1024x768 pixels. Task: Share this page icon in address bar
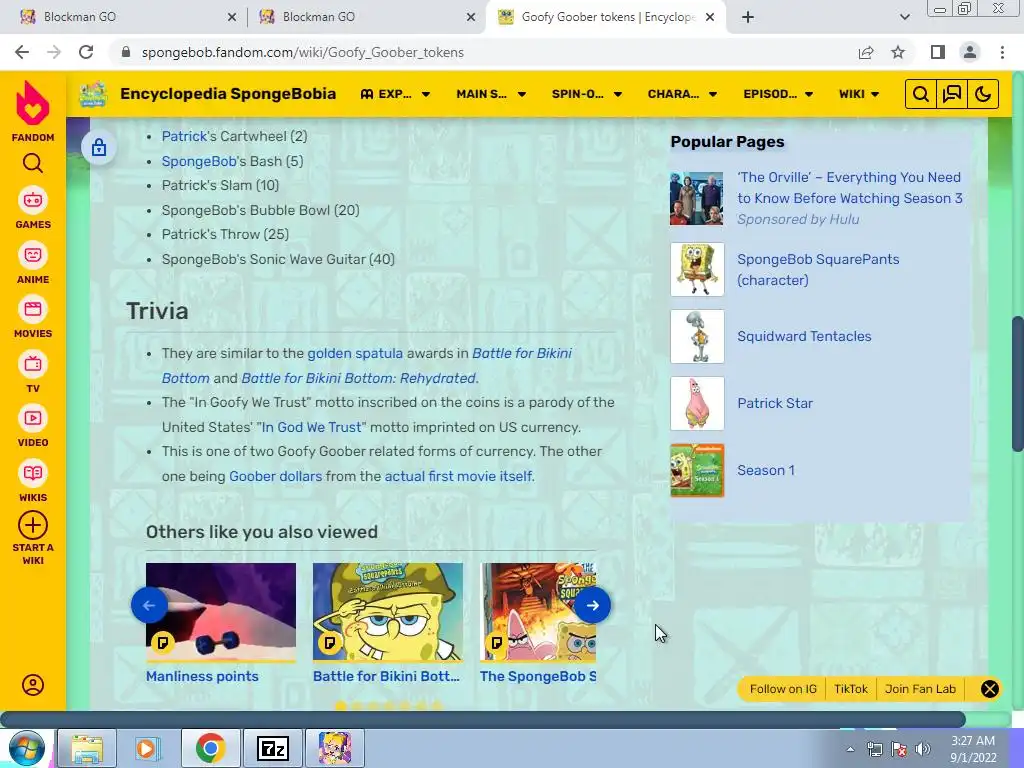click(866, 52)
